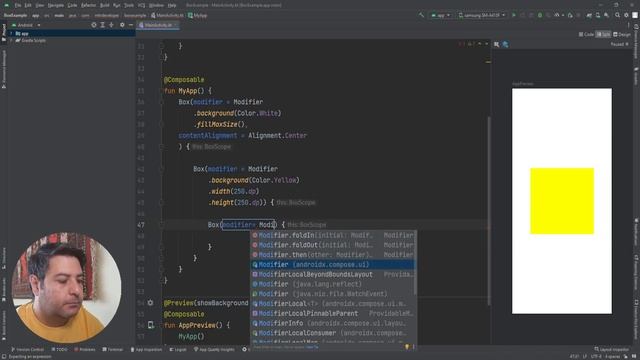The height and width of the screenshot is (360, 640).
Task: Run the app with the green play icon
Action: [514, 15]
